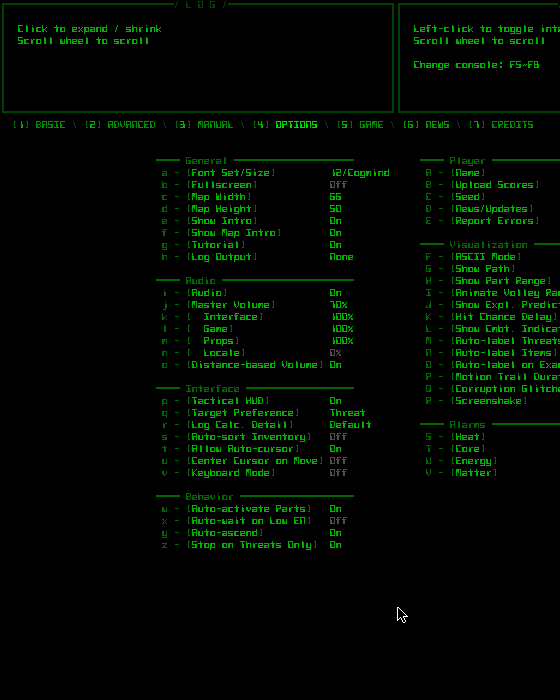
Task: Adjust the Map Width value
Action: click(251, 197)
